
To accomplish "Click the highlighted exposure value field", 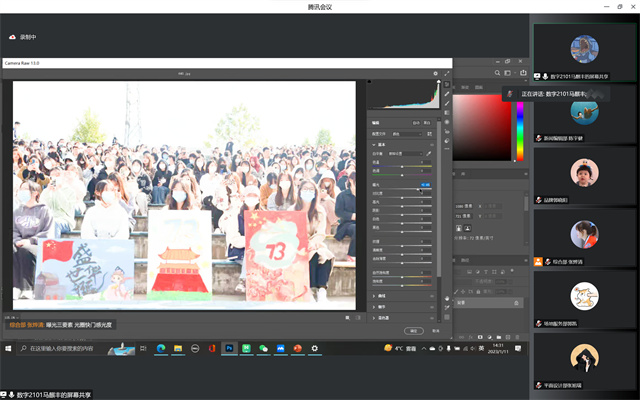I will (425, 184).
